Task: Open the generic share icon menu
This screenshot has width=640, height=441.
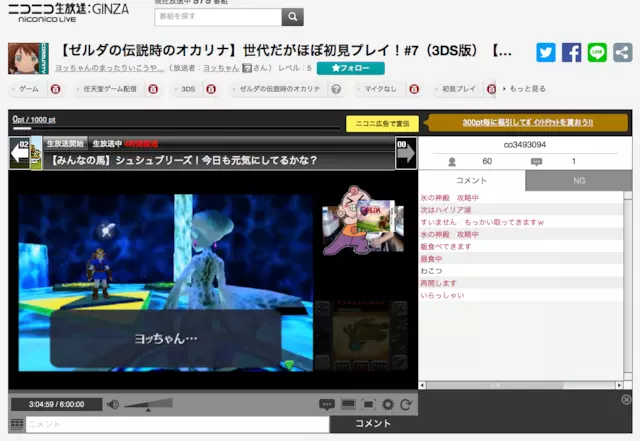Action: coord(622,53)
